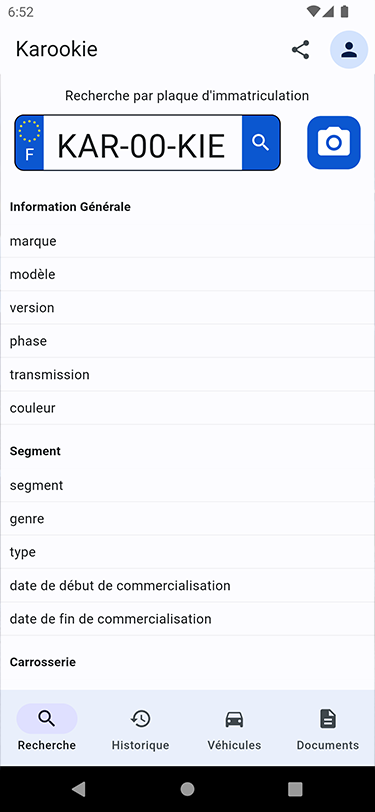Tap the share icon in header

(x=300, y=50)
